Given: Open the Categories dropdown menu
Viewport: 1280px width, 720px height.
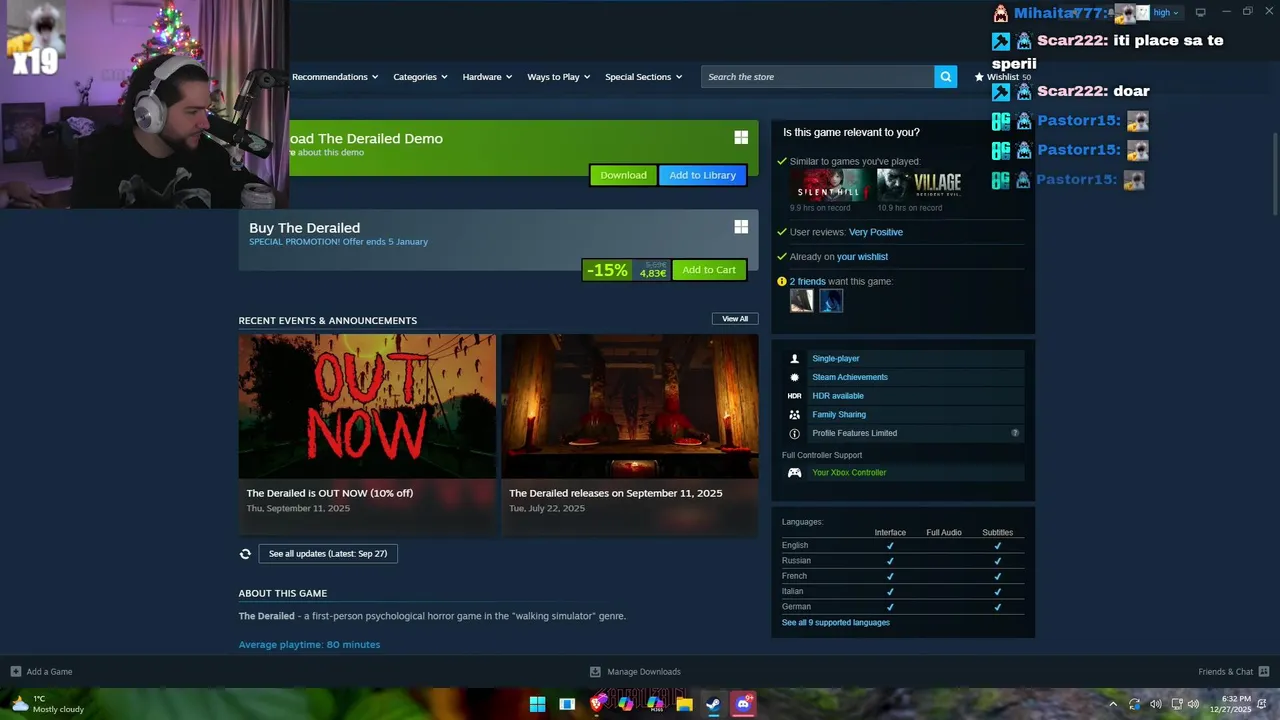Looking at the screenshot, I should tap(420, 77).
